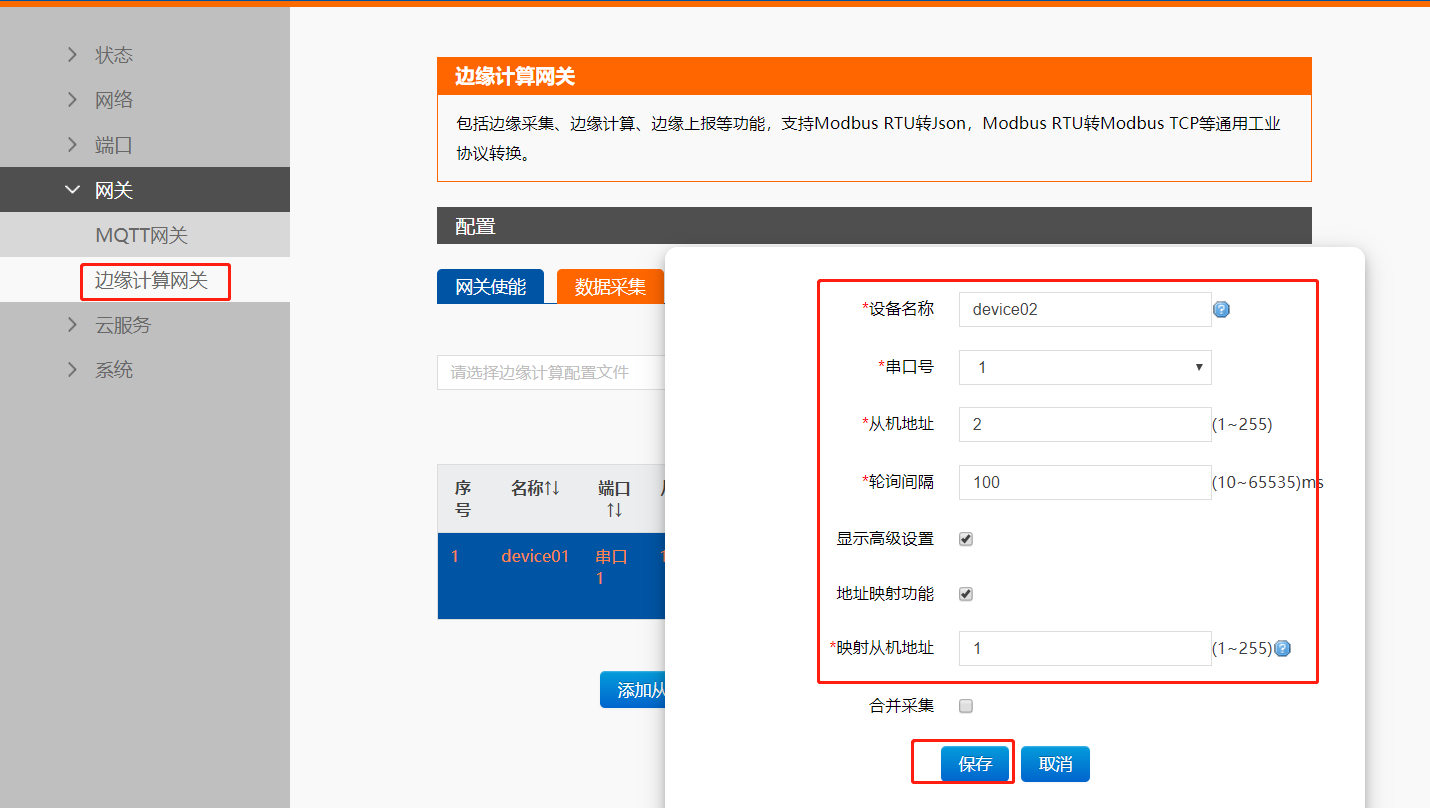Enable 合并采集 checkbox
Screen dimensions: 1430x808
click(966, 706)
